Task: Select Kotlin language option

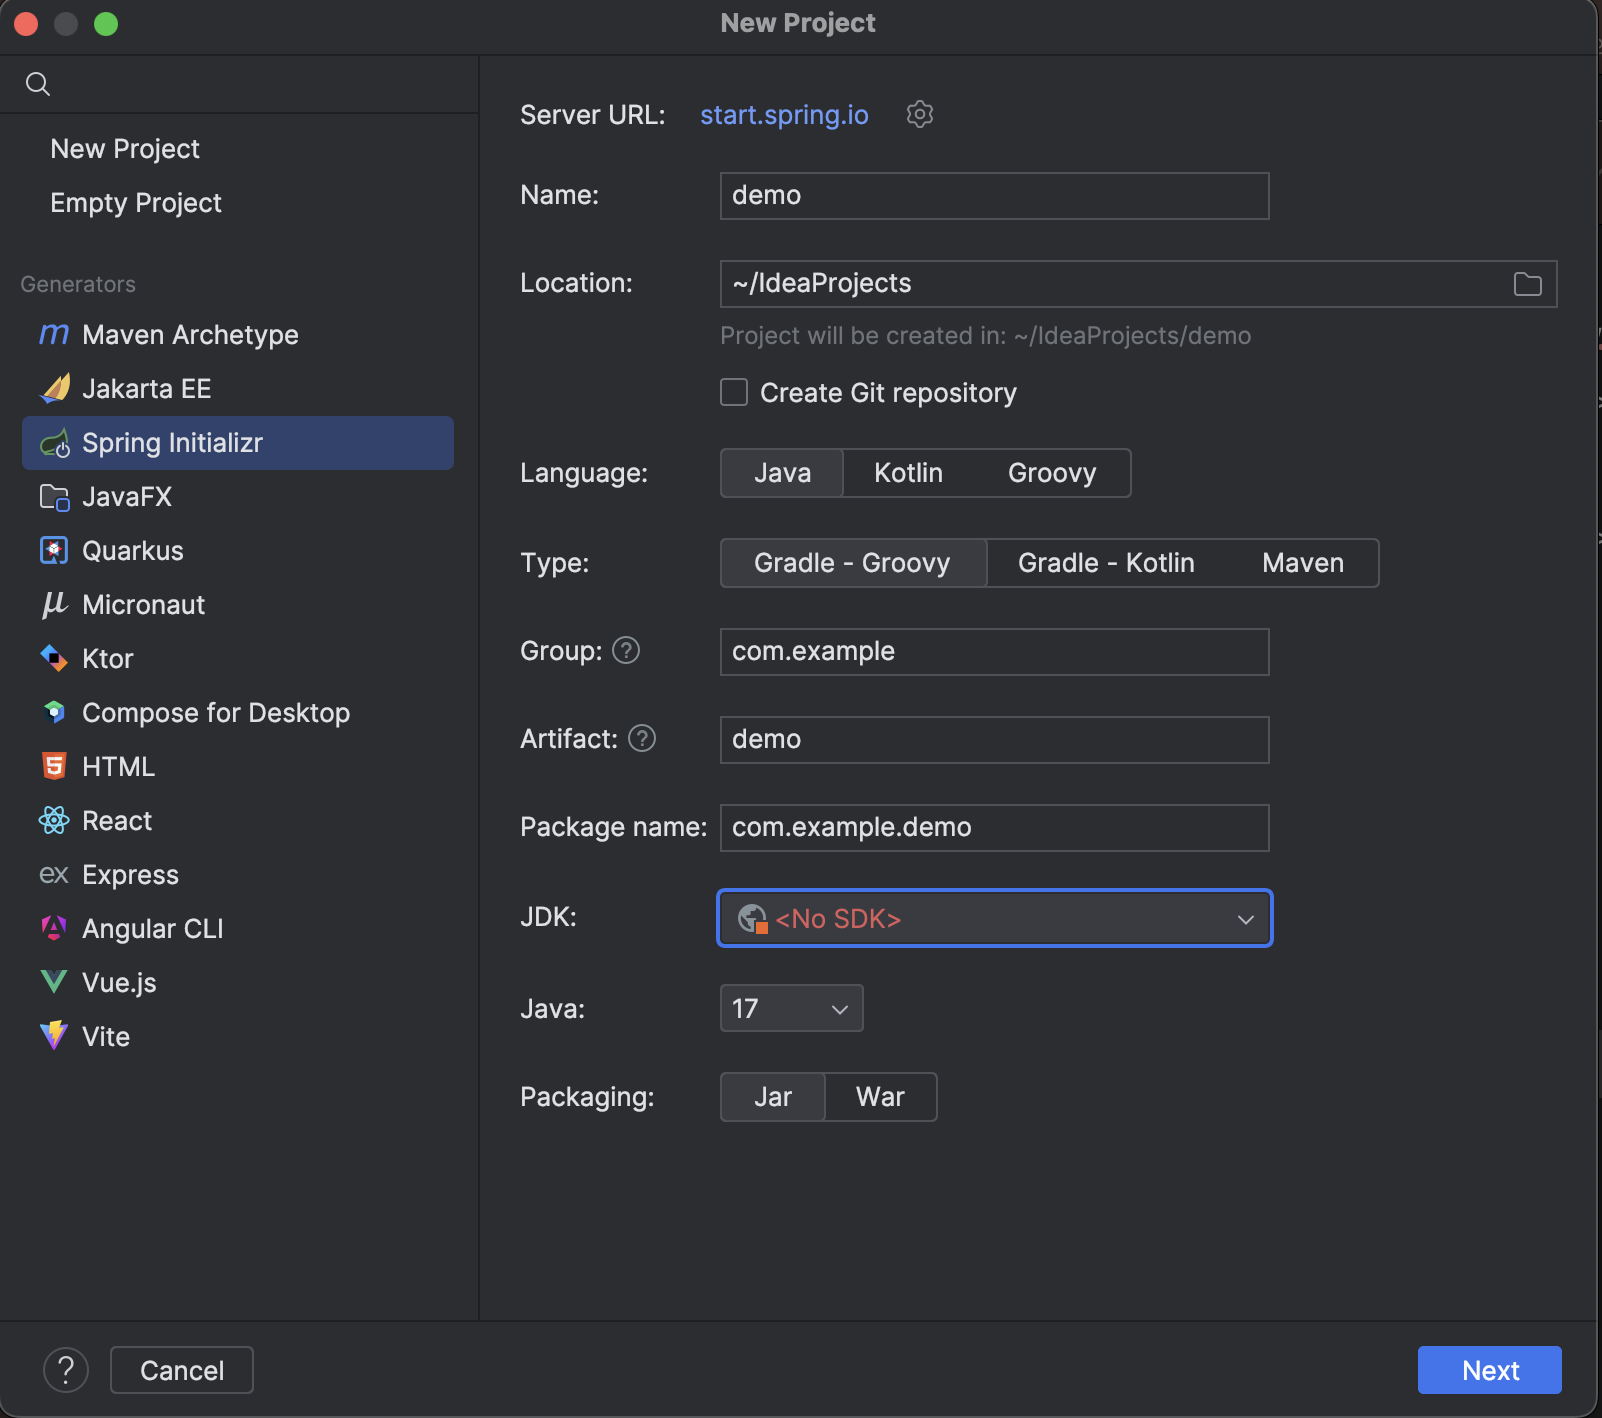Action: pos(908,473)
